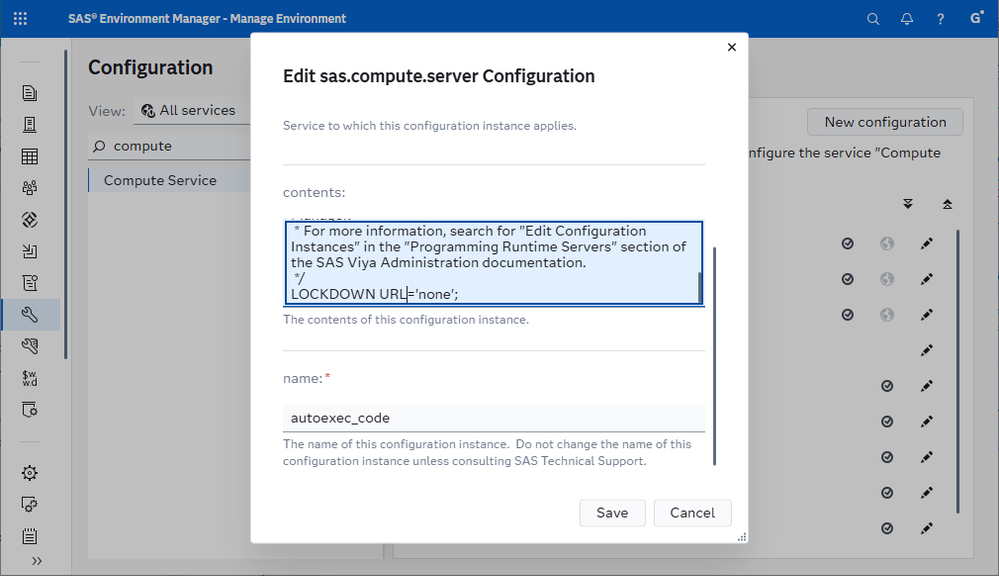Open search in the top banner
Screen dimensions: 999x576
click(x=873, y=18)
